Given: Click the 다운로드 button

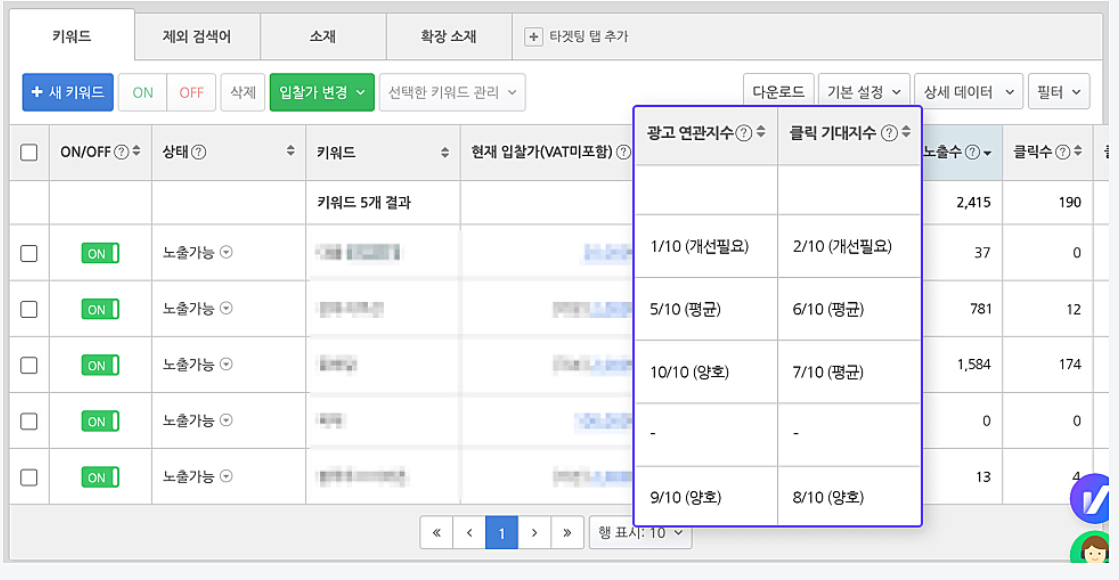Looking at the screenshot, I should point(778,92).
